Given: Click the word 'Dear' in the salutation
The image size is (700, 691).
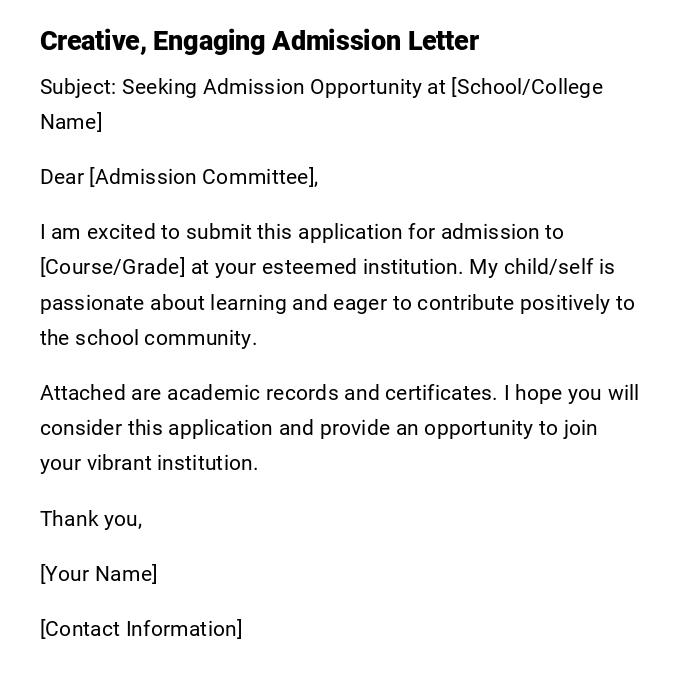Looking at the screenshot, I should pyautogui.click(x=61, y=177).
